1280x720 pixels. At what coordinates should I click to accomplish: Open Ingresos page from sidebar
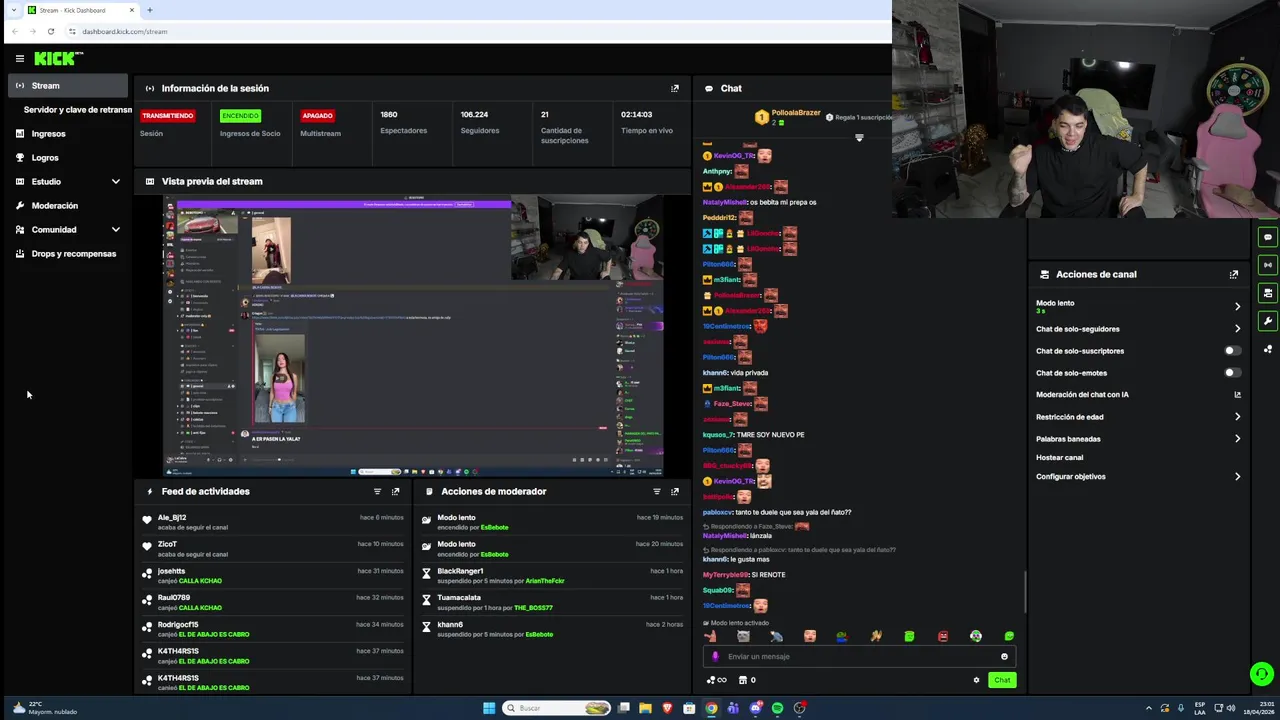tap(49, 134)
